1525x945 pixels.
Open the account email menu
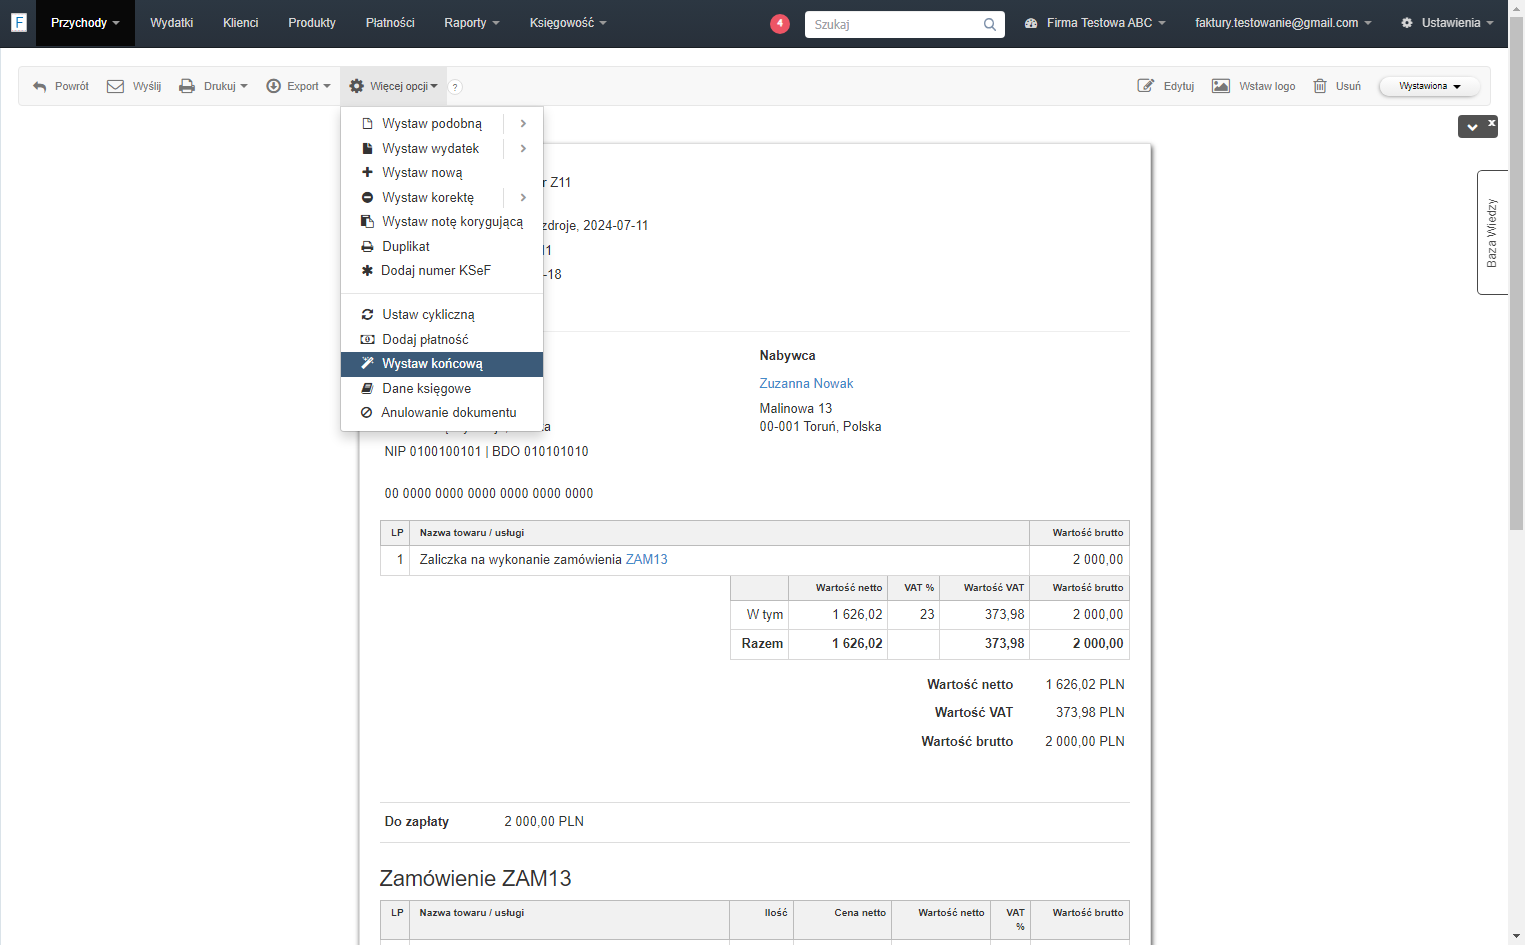(x=1283, y=23)
